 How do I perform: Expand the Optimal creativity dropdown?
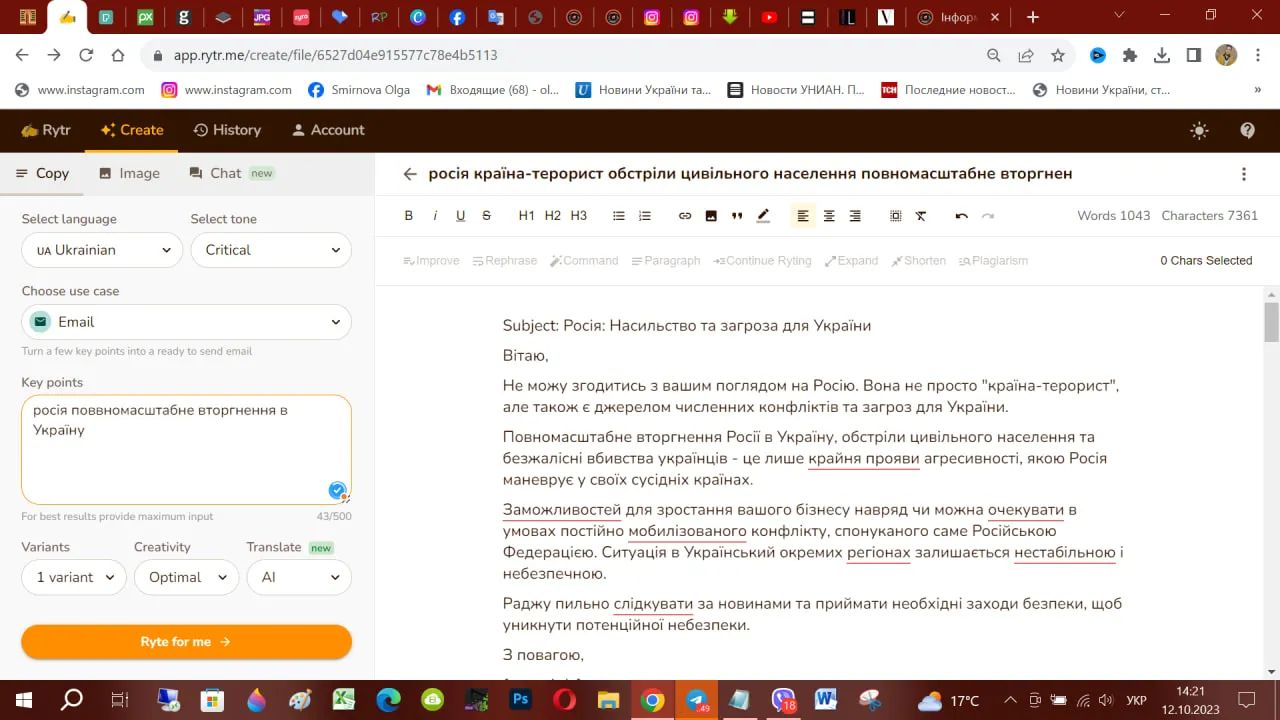(x=186, y=577)
